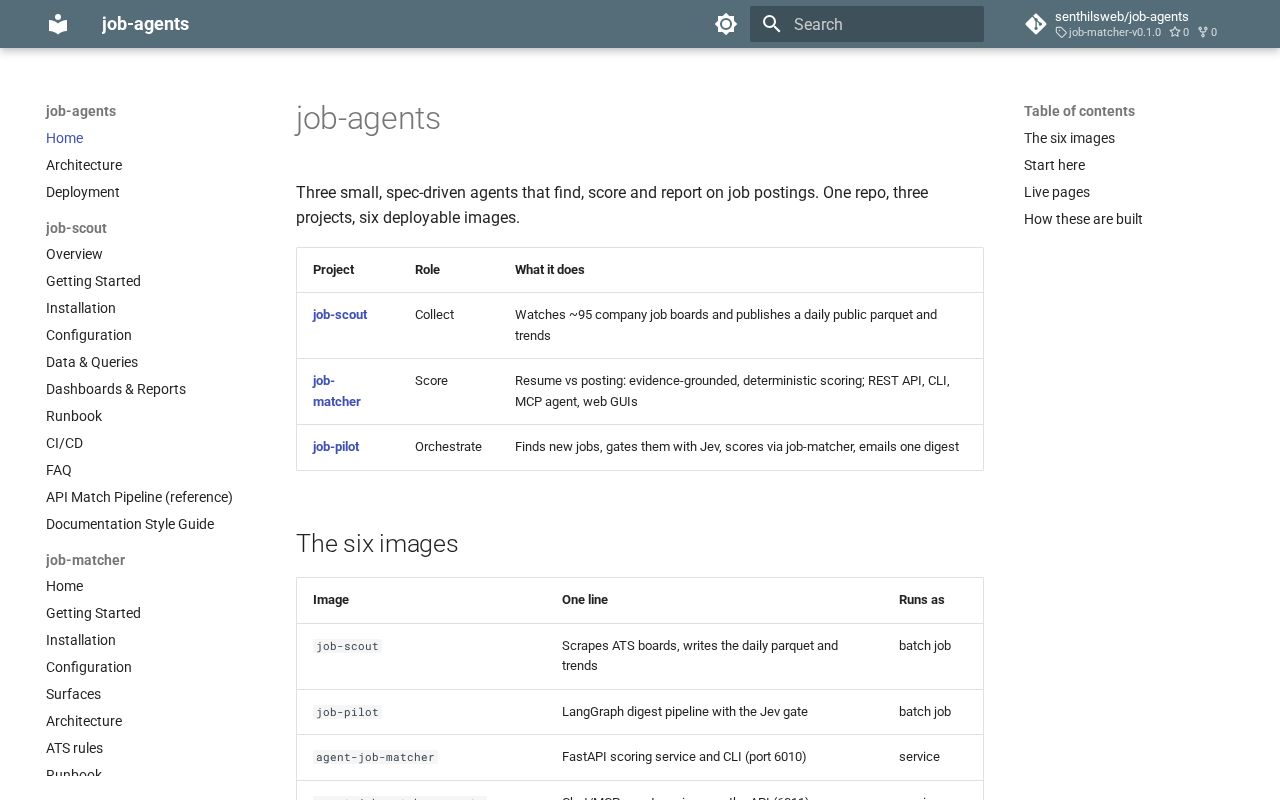Open the Documentation Style Guide
1280x800 pixels.
point(130,524)
